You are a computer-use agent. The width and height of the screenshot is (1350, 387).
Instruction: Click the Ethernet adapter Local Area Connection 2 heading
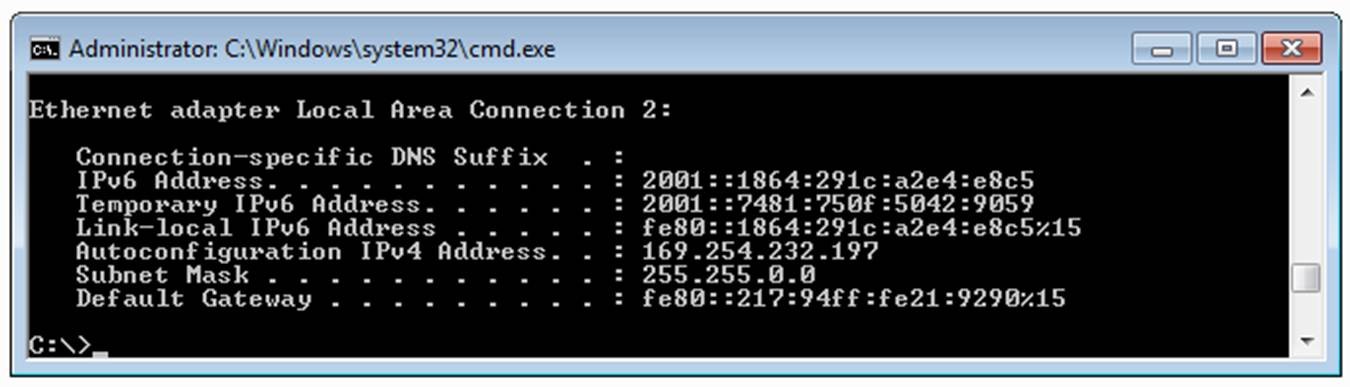(x=350, y=110)
